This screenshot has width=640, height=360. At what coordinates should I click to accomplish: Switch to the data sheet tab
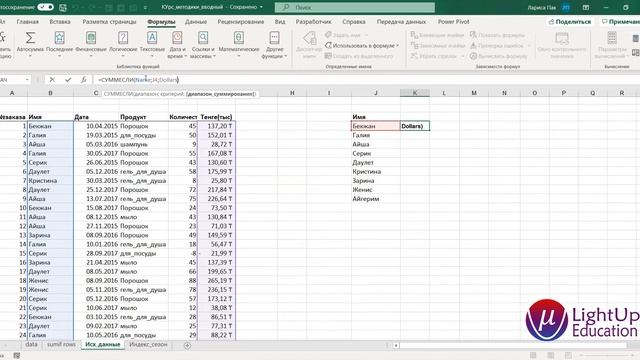pyautogui.click(x=31, y=344)
